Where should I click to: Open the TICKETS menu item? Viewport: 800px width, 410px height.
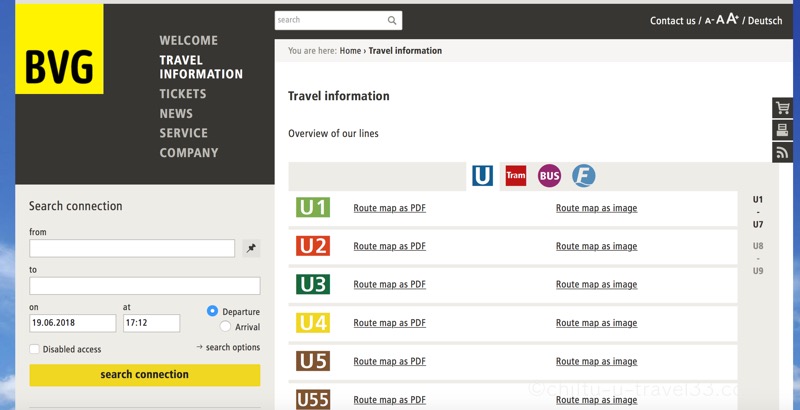click(183, 94)
